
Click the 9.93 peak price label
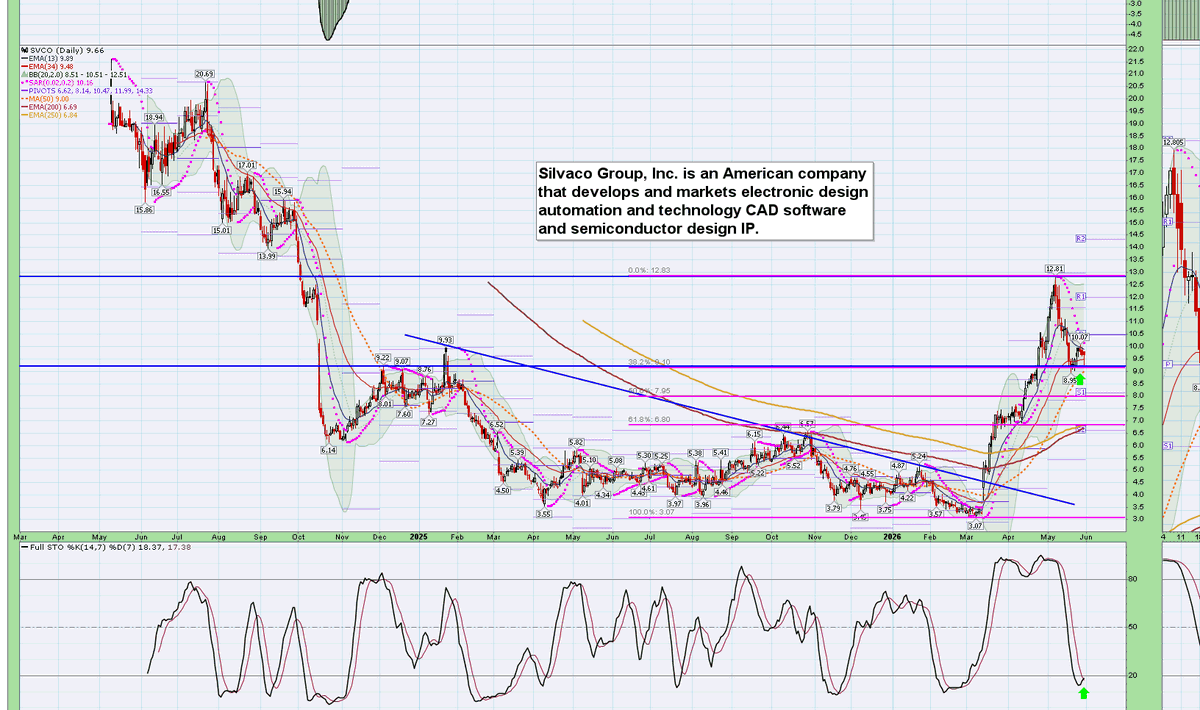click(x=445, y=340)
